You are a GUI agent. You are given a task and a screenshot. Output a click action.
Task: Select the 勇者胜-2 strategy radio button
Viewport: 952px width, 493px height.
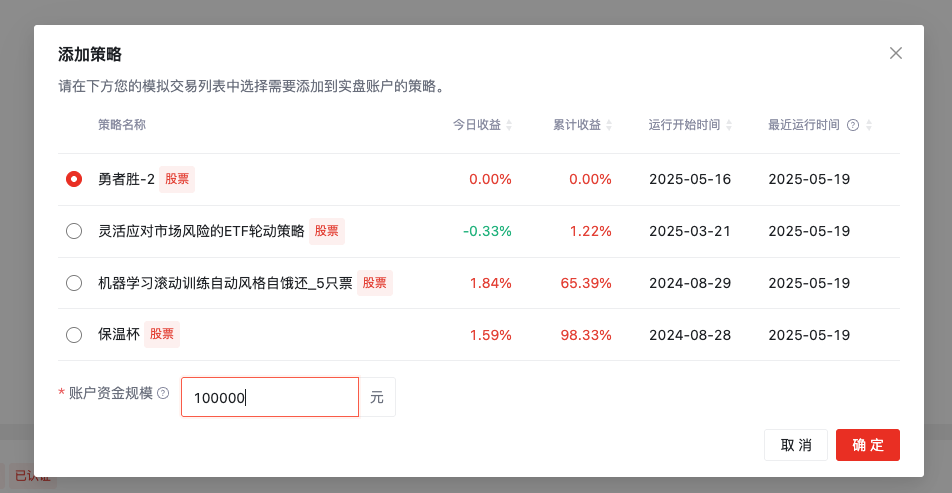(x=74, y=180)
